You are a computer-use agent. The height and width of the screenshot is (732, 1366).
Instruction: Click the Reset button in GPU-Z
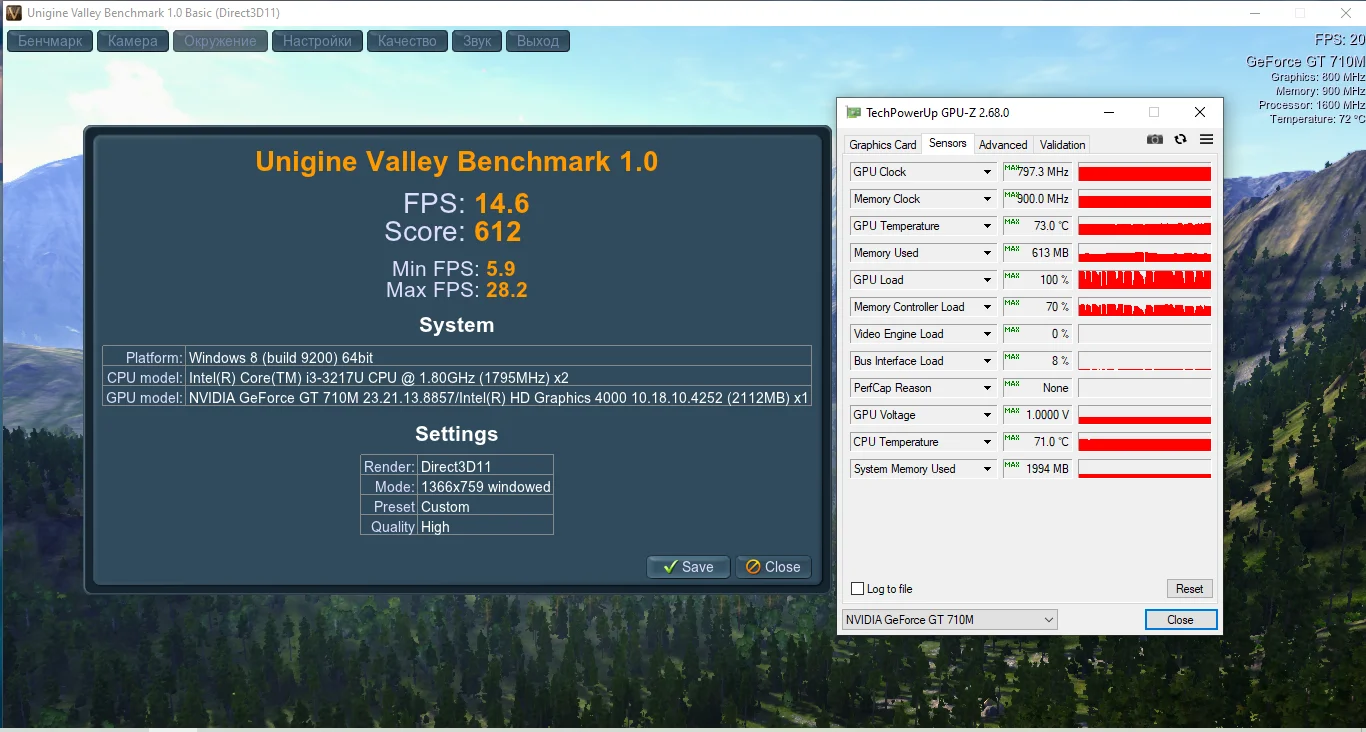point(1189,589)
